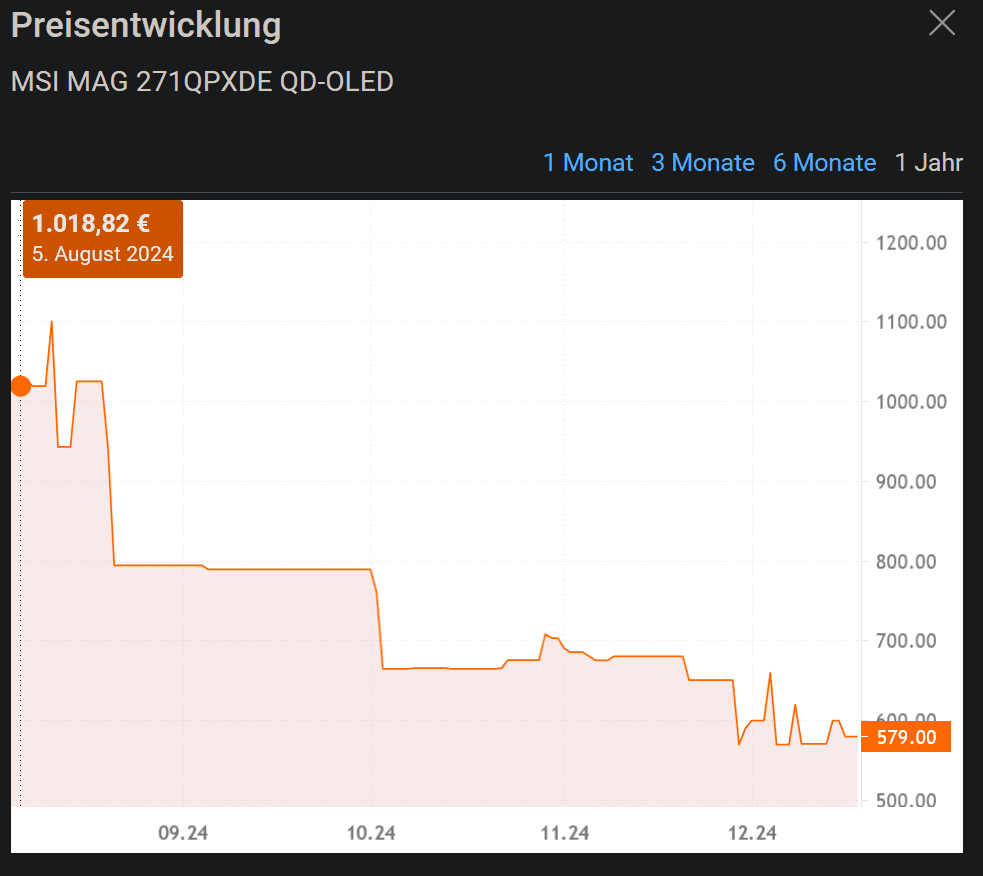Screen dimensions: 983x876
Task: Click the 1000.00 y-axis label
Action: point(909,402)
